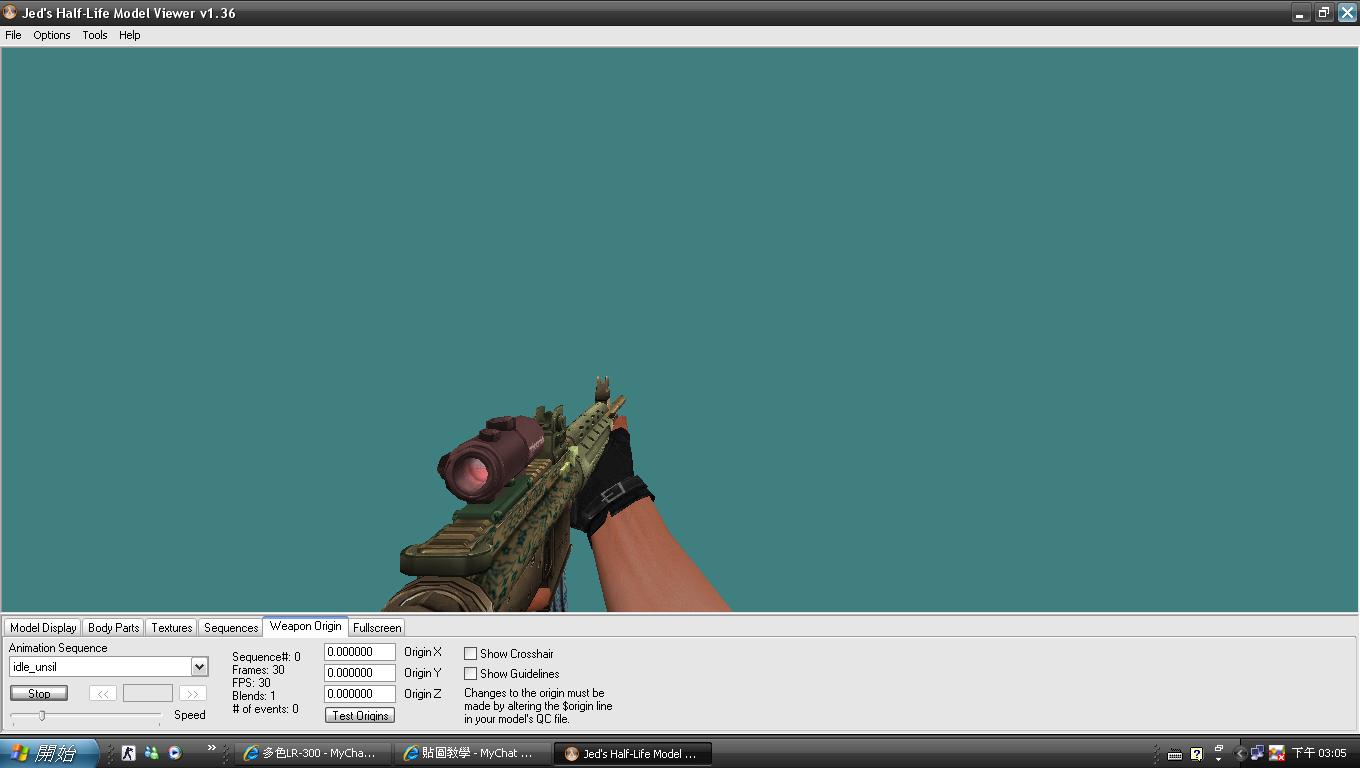
Task: Click the frame number field
Action: tap(148, 693)
